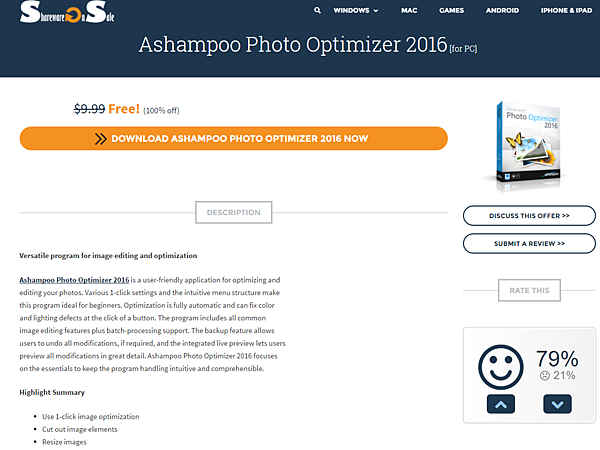Vote down with the down arrow button
The height and width of the screenshot is (450, 600).
coord(557,404)
